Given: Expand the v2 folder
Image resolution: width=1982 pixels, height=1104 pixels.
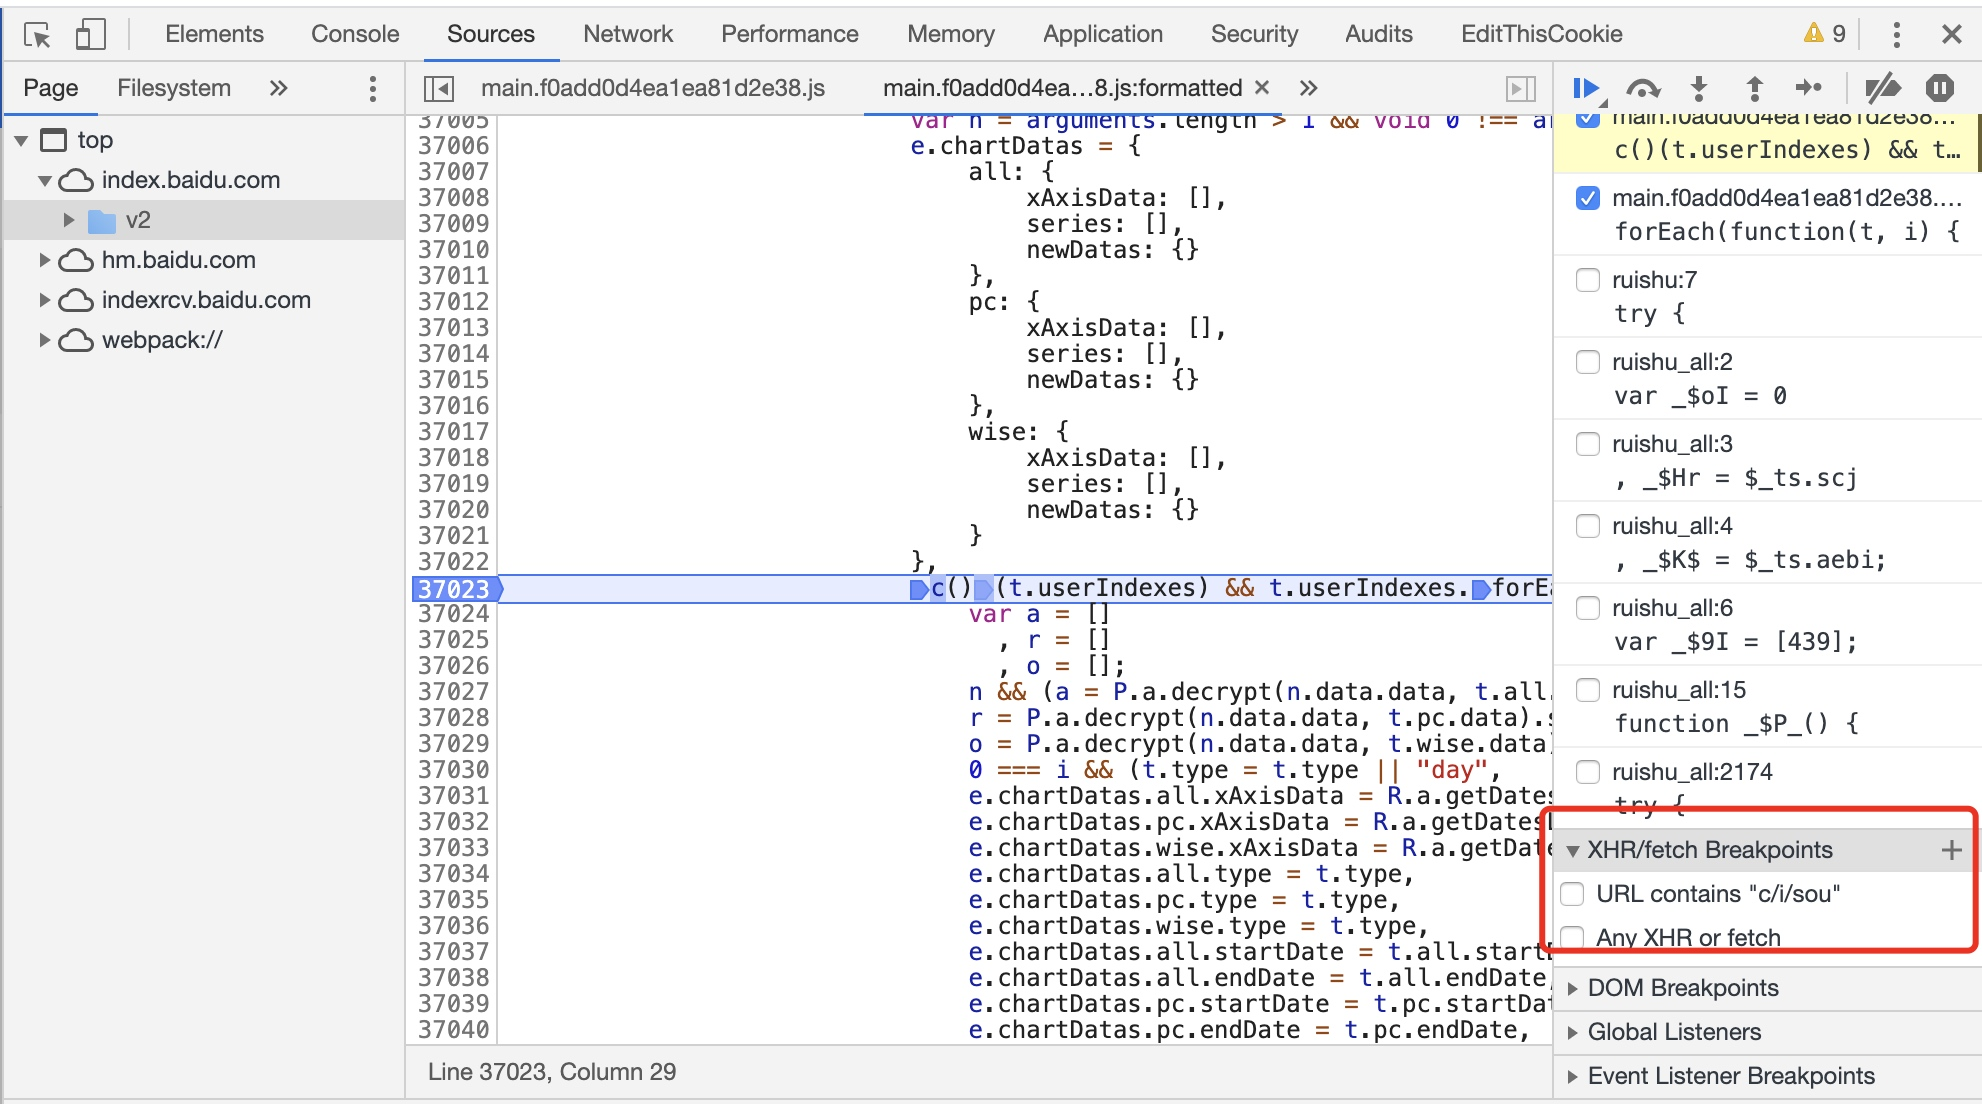Looking at the screenshot, I should point(69,220).
